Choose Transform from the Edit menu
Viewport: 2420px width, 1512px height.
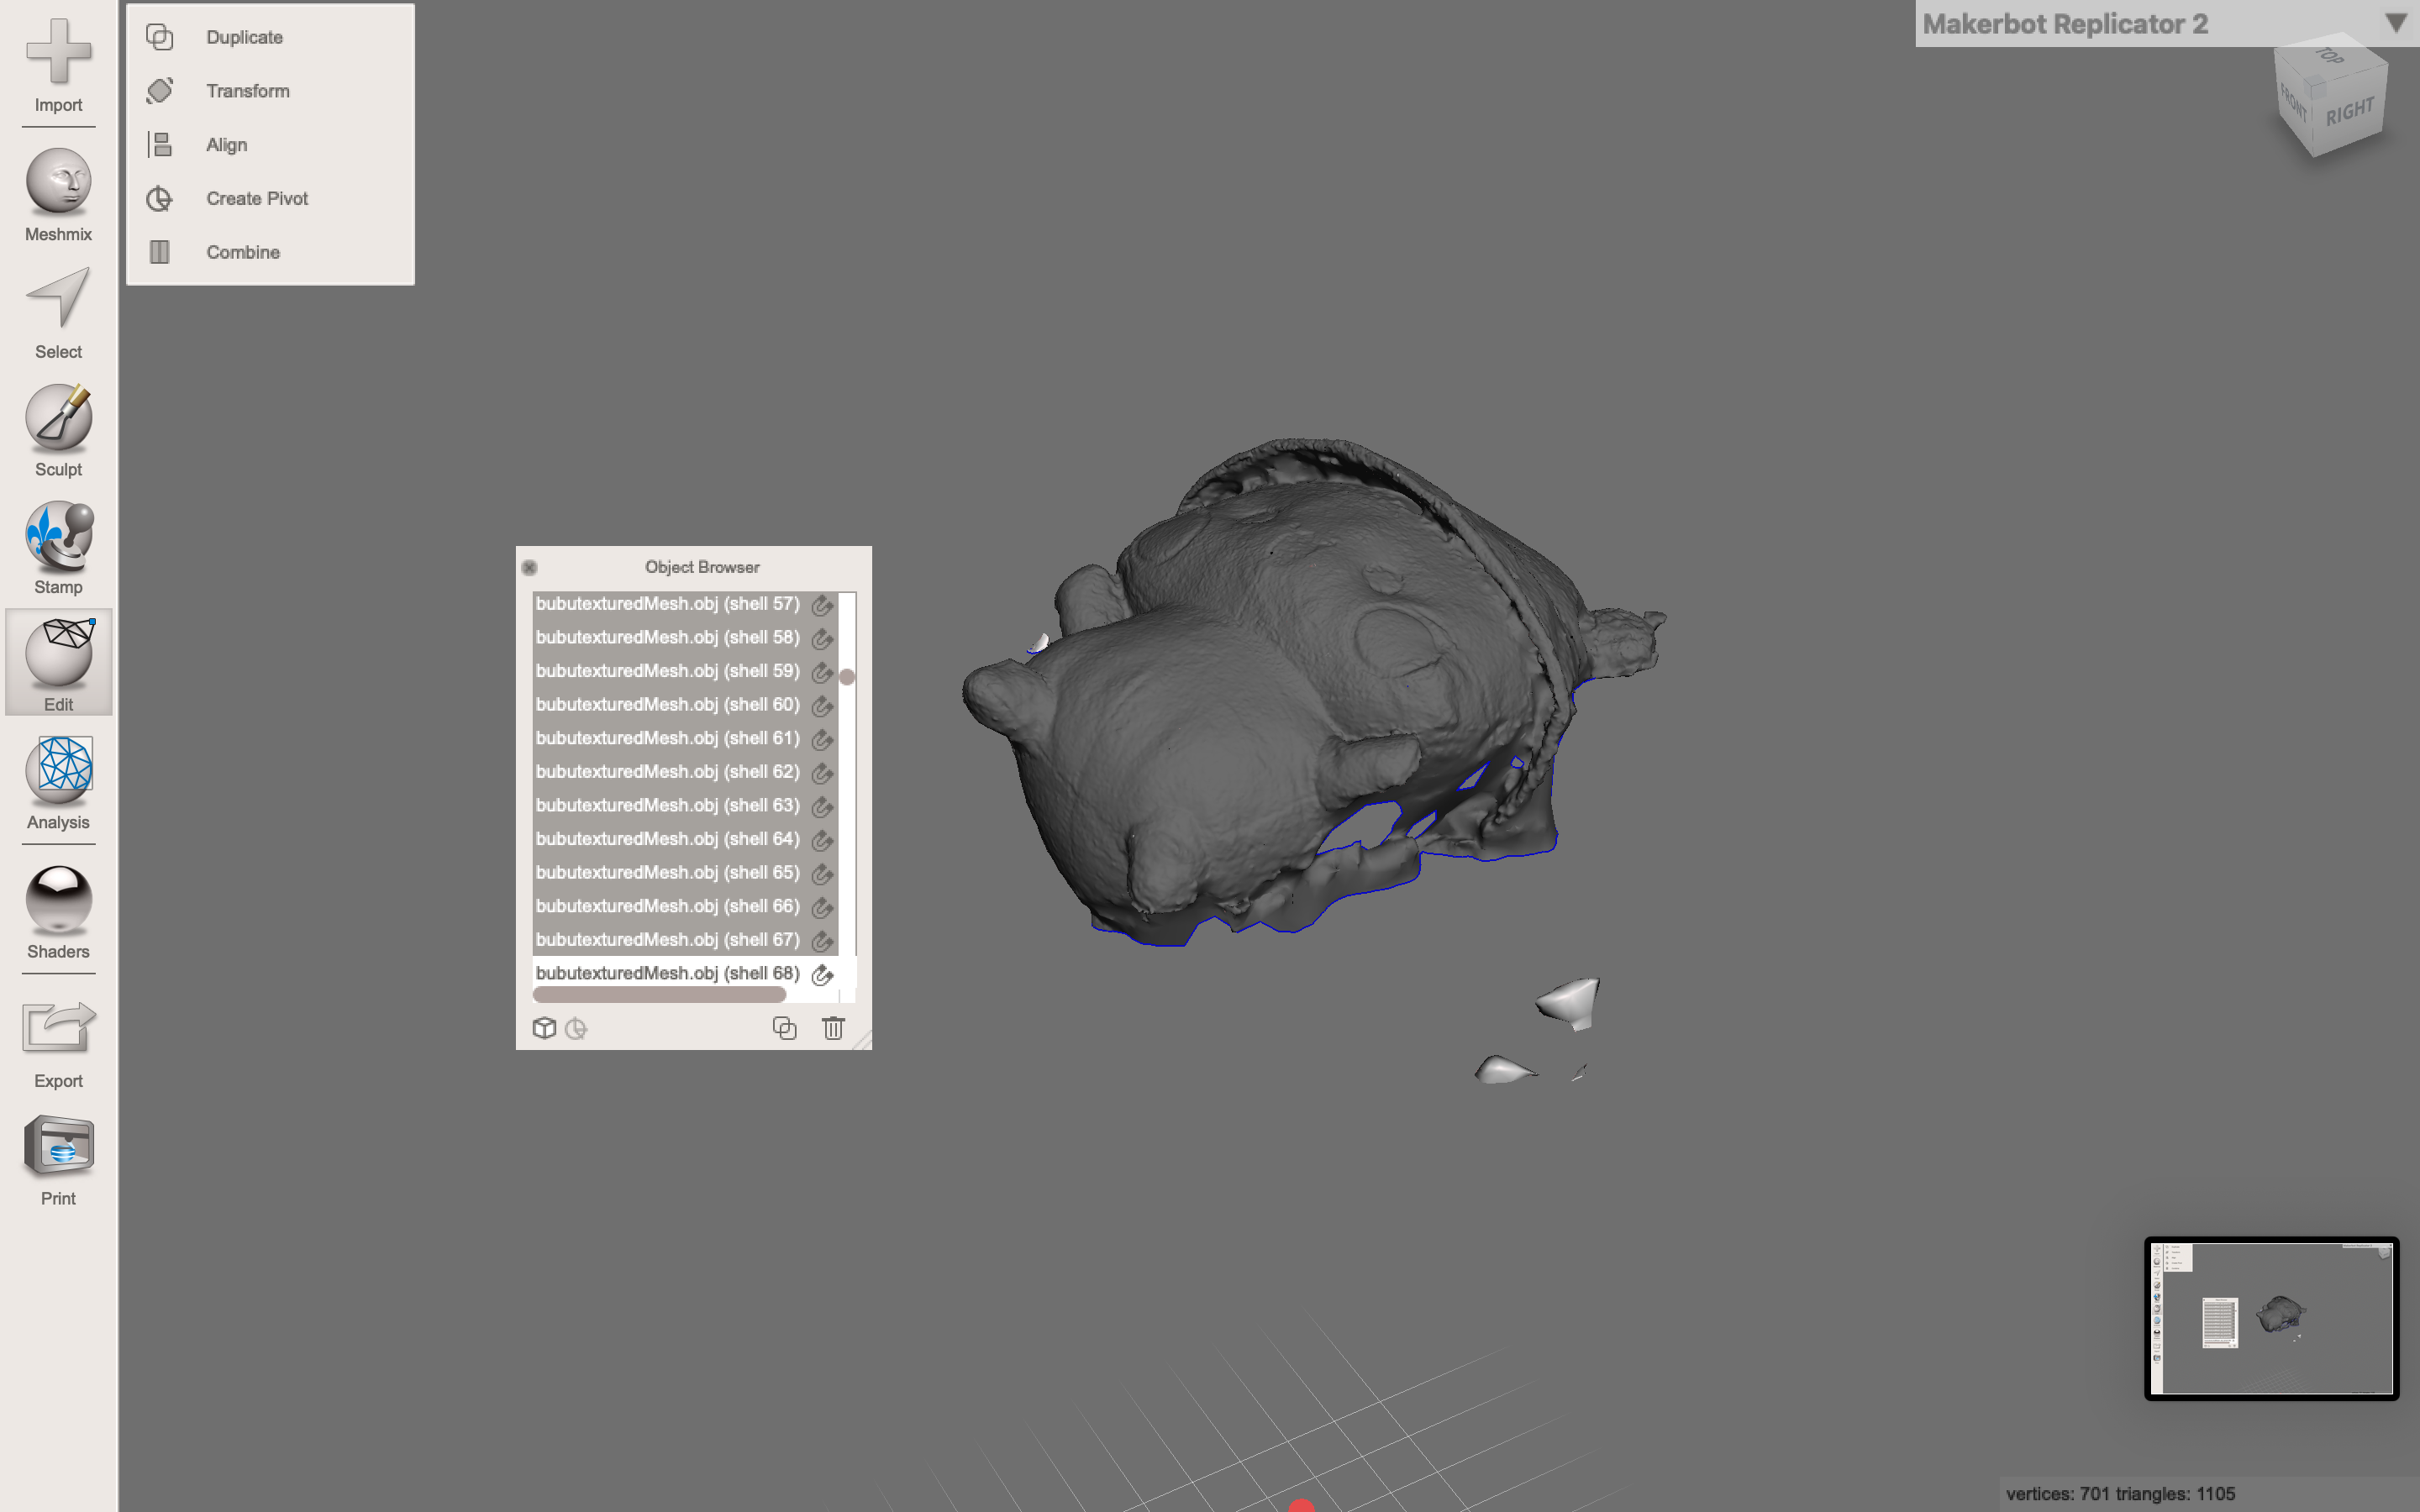tap(248, 91)
